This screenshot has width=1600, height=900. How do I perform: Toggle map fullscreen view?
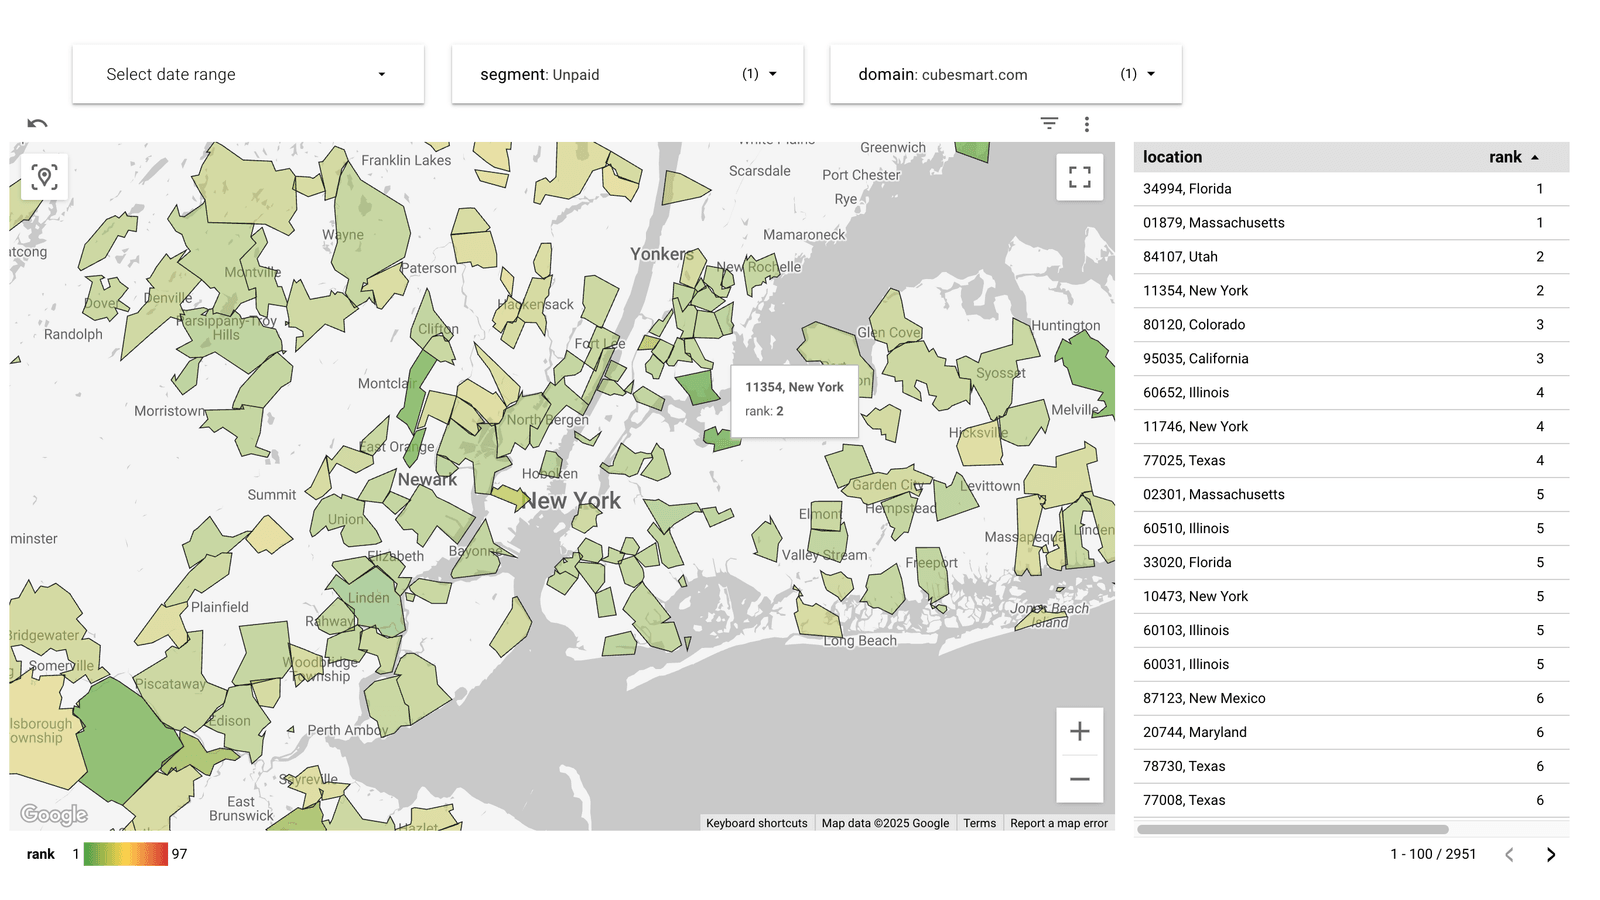point(1080,177)
